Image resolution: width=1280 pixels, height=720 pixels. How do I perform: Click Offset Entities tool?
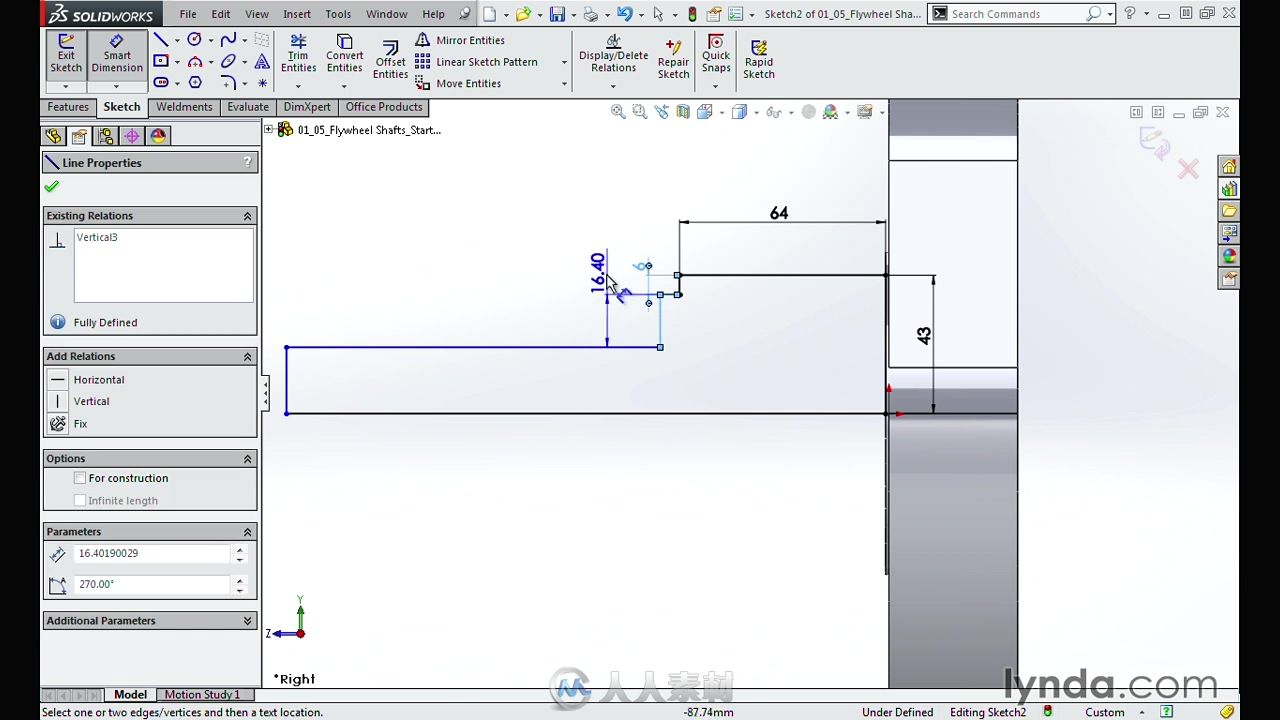coord(390,60)
